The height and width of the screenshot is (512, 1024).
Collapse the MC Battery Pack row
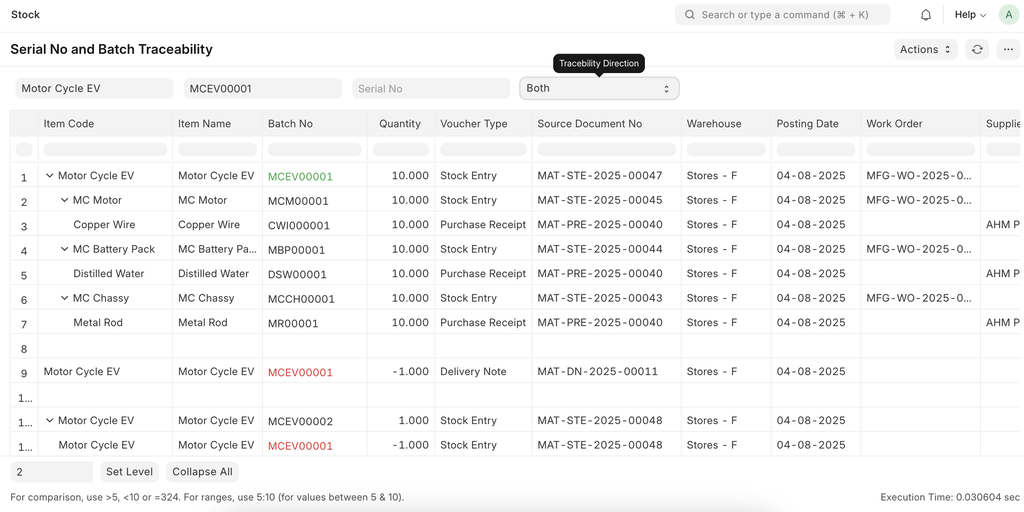65,249
